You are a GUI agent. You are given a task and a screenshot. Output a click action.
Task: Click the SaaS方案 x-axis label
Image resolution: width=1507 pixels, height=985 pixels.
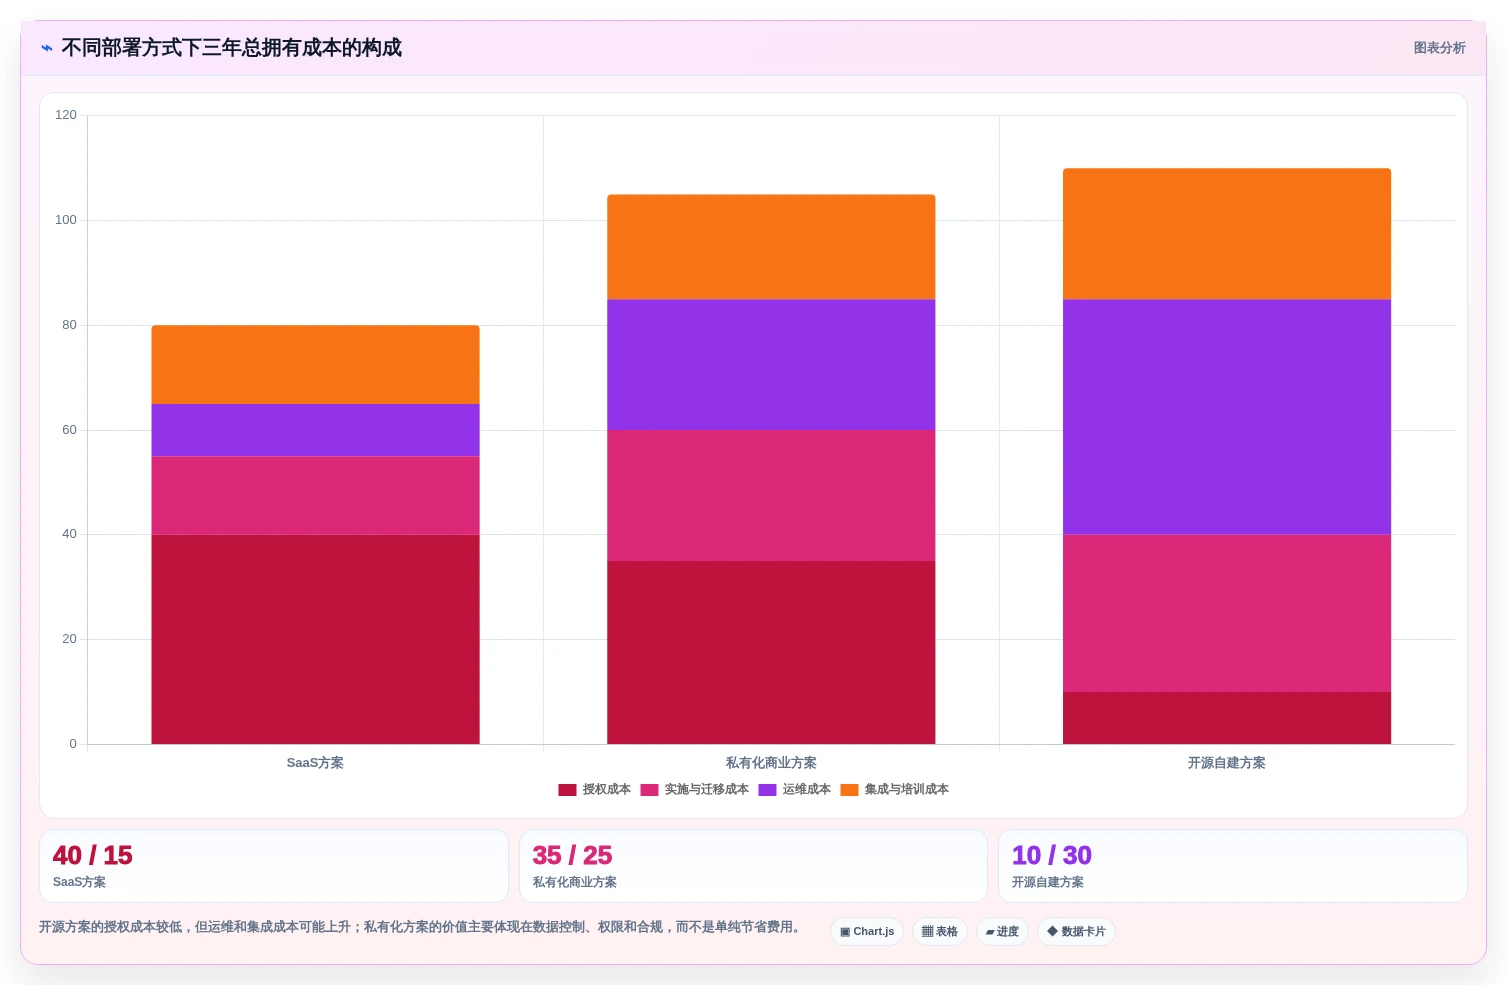[x=315, y=763]
